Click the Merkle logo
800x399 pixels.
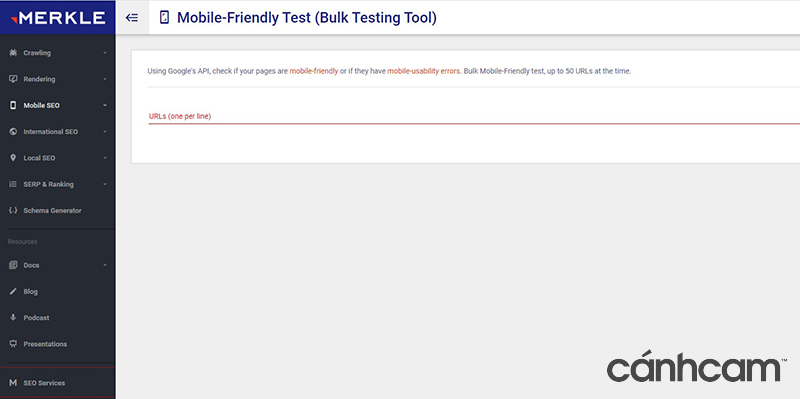click(x=58, y=18)
